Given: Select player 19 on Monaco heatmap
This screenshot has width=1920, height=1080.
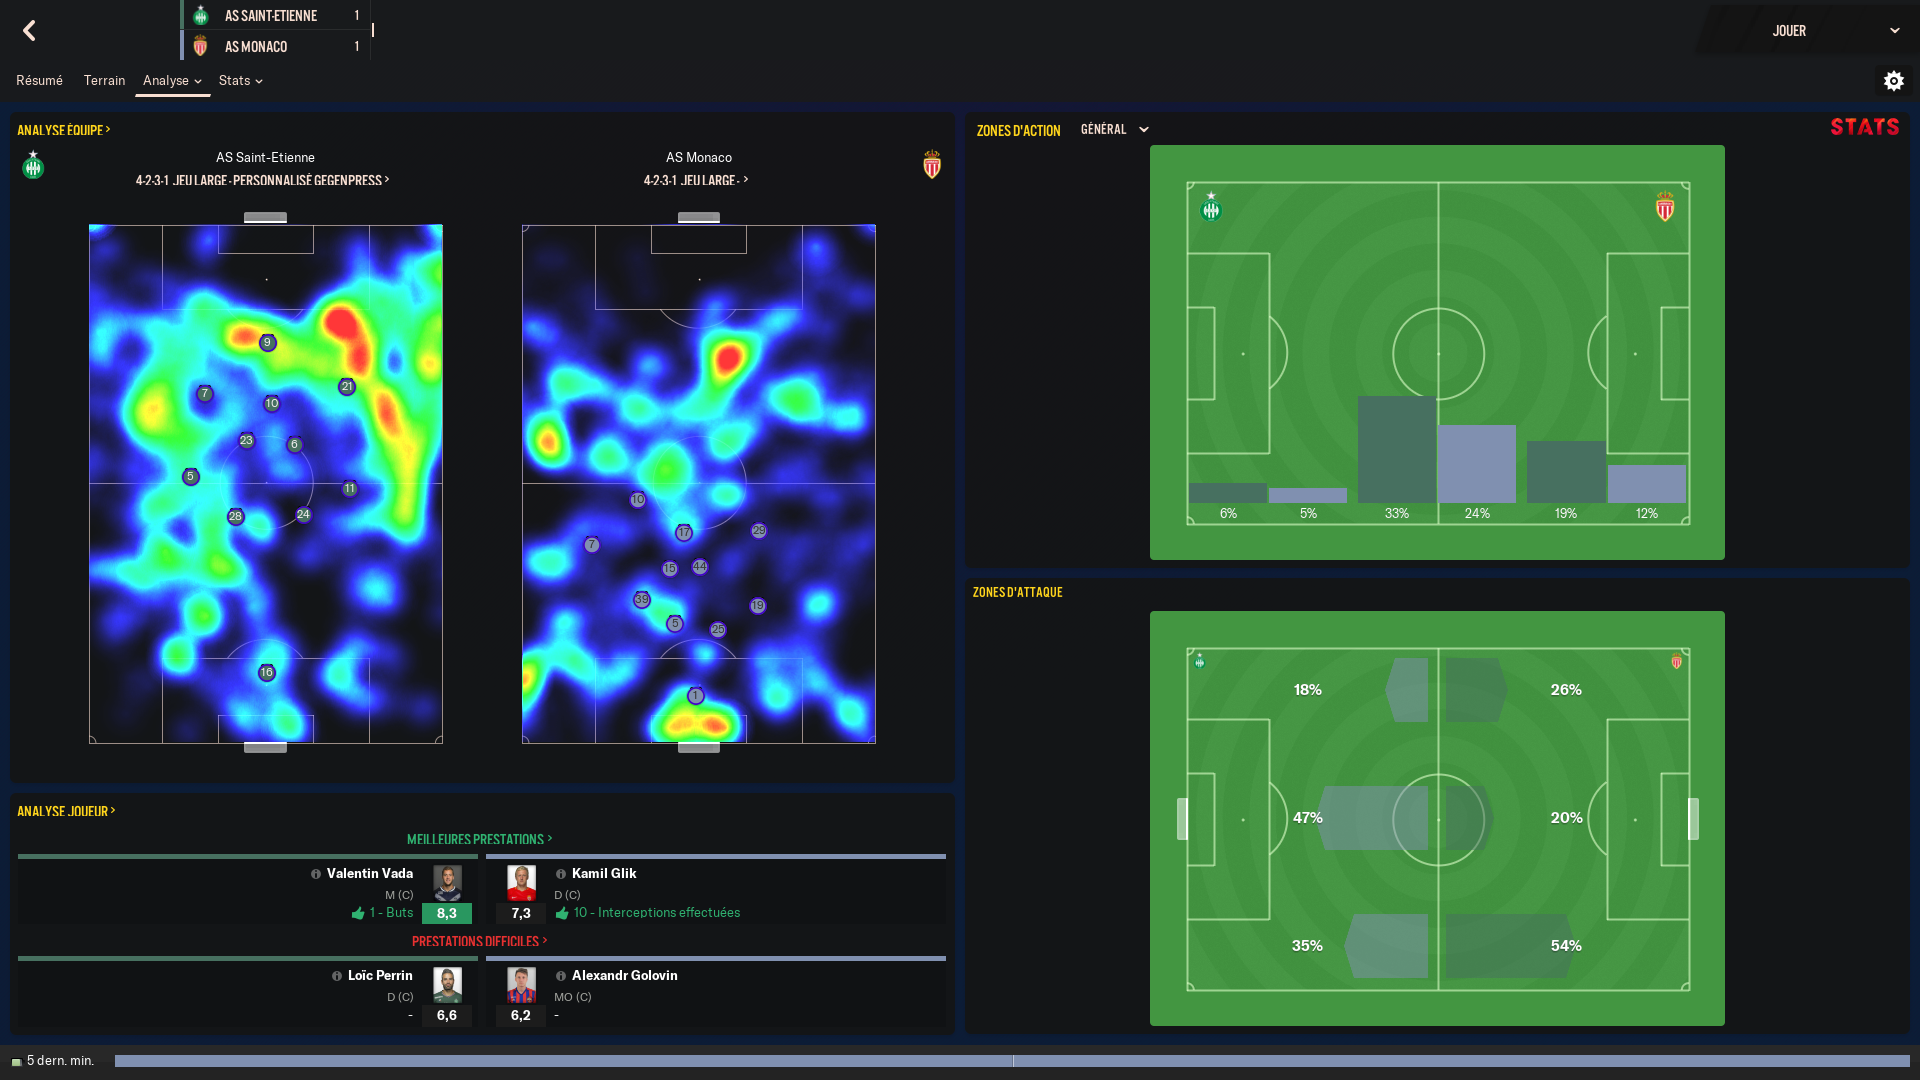Looking at the screenshot, I should (758, 606).
